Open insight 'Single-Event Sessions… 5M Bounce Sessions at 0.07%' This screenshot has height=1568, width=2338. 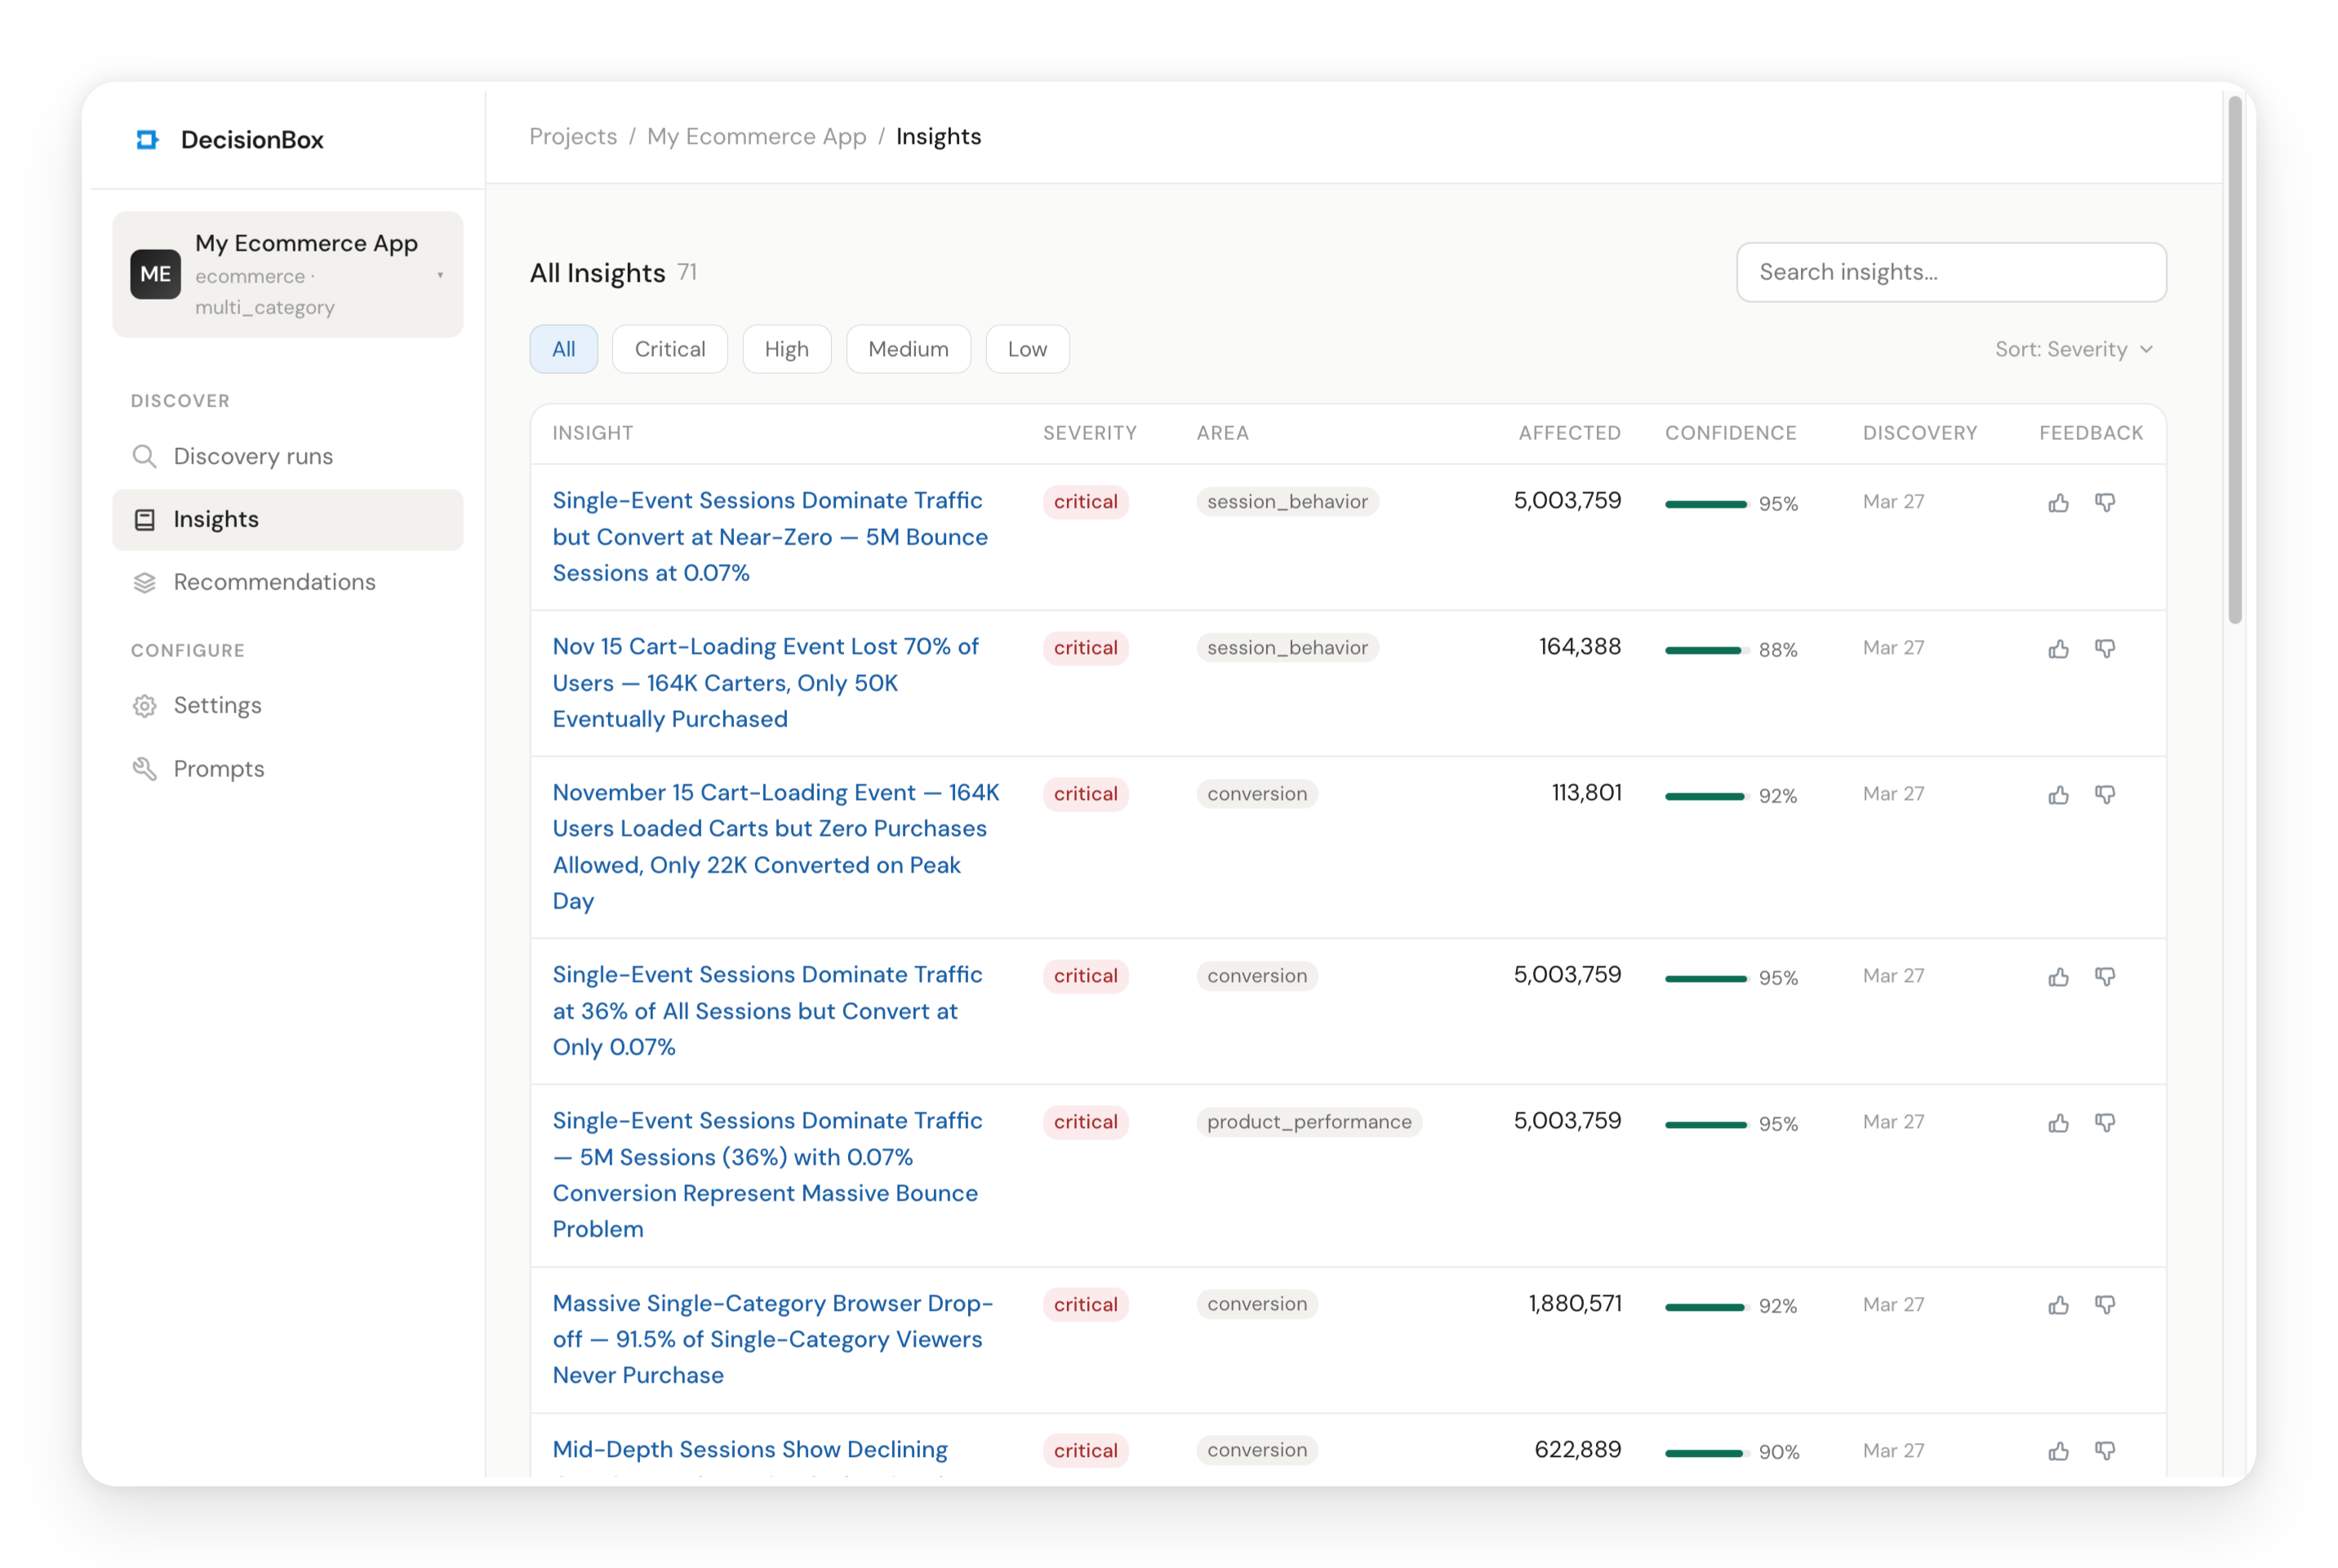tap(770, 537)
